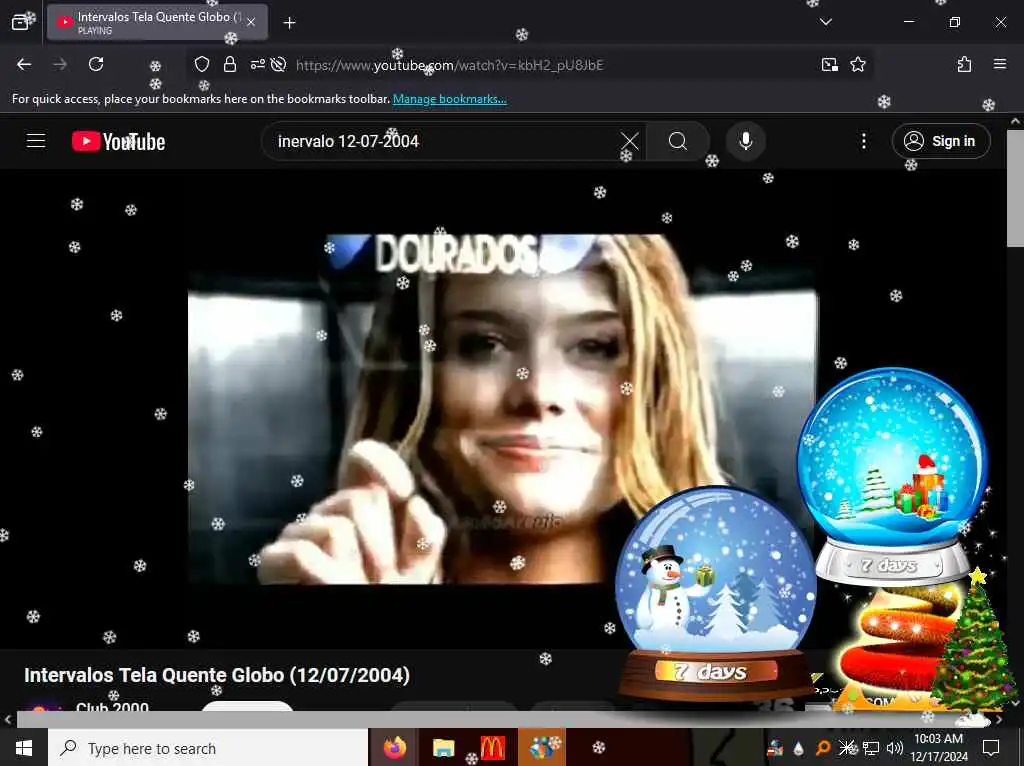
Task: Open the site permissions icon in address bar
Action: pos(257,64)
